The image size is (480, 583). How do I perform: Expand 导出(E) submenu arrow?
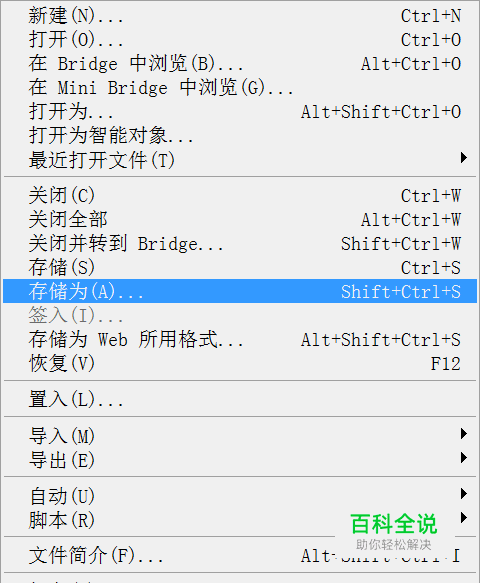tap(464, 458)
